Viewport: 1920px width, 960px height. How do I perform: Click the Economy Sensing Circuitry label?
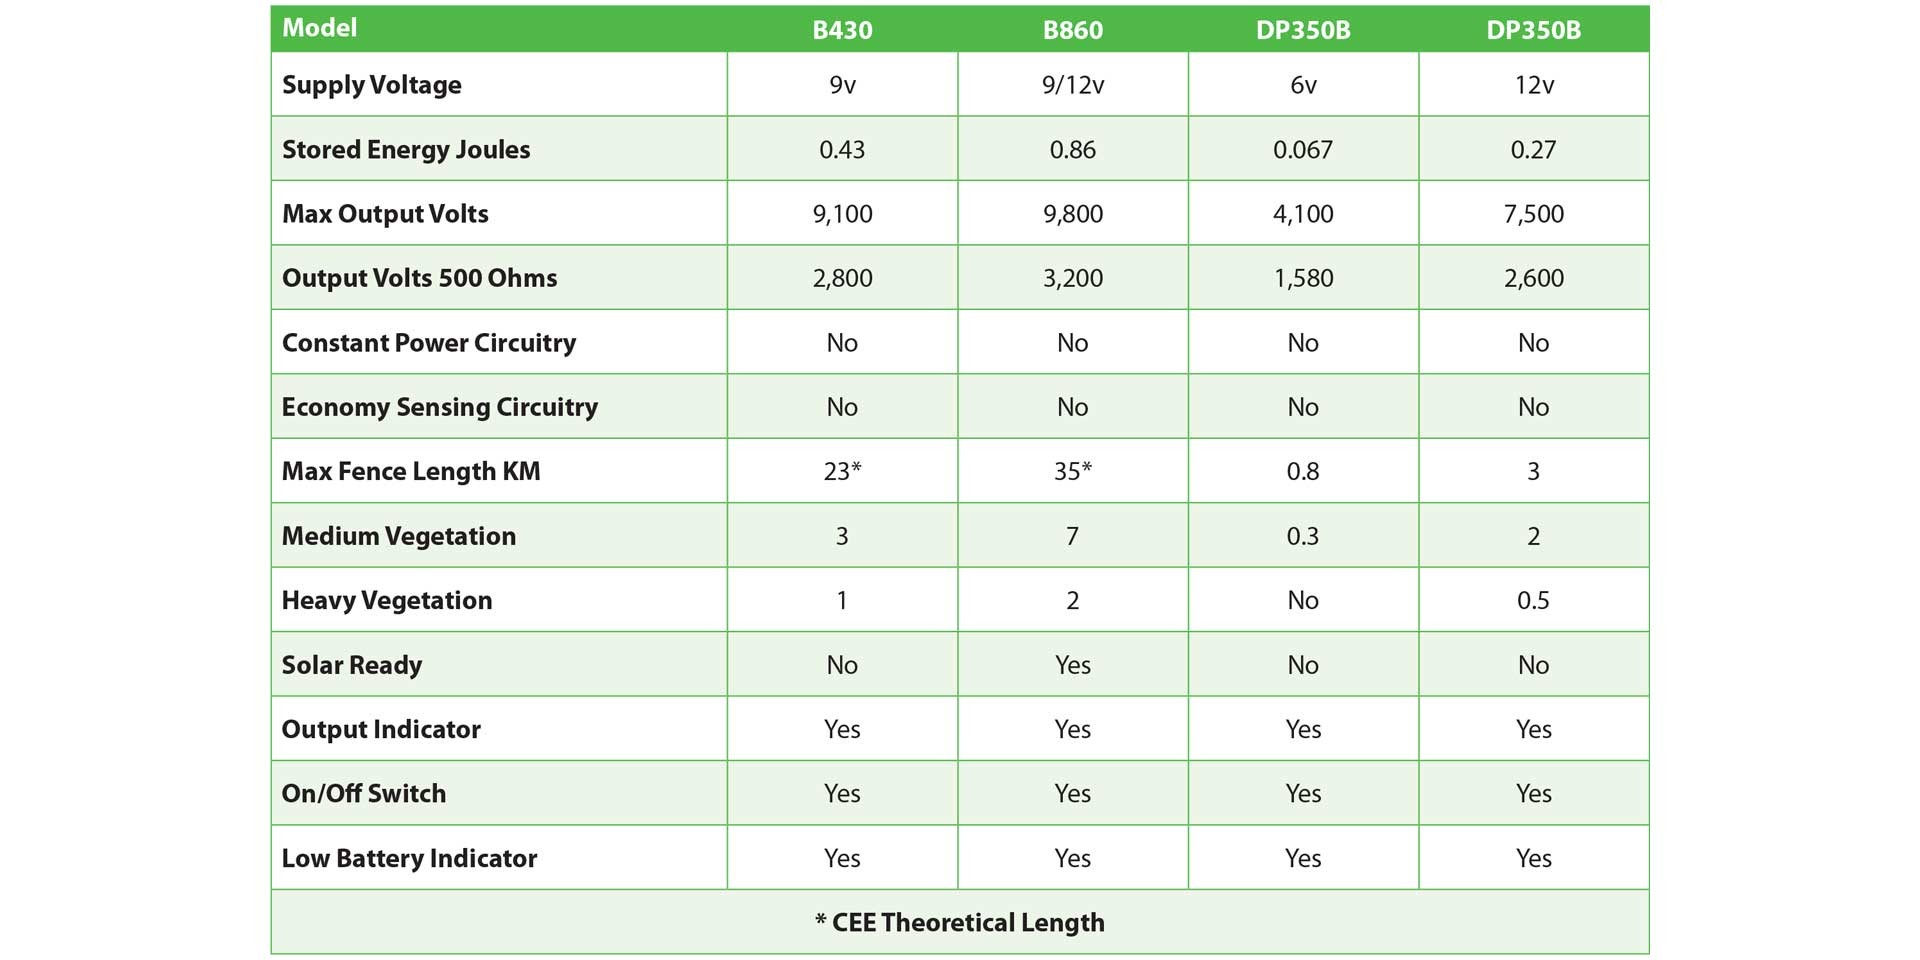point(439,407)
